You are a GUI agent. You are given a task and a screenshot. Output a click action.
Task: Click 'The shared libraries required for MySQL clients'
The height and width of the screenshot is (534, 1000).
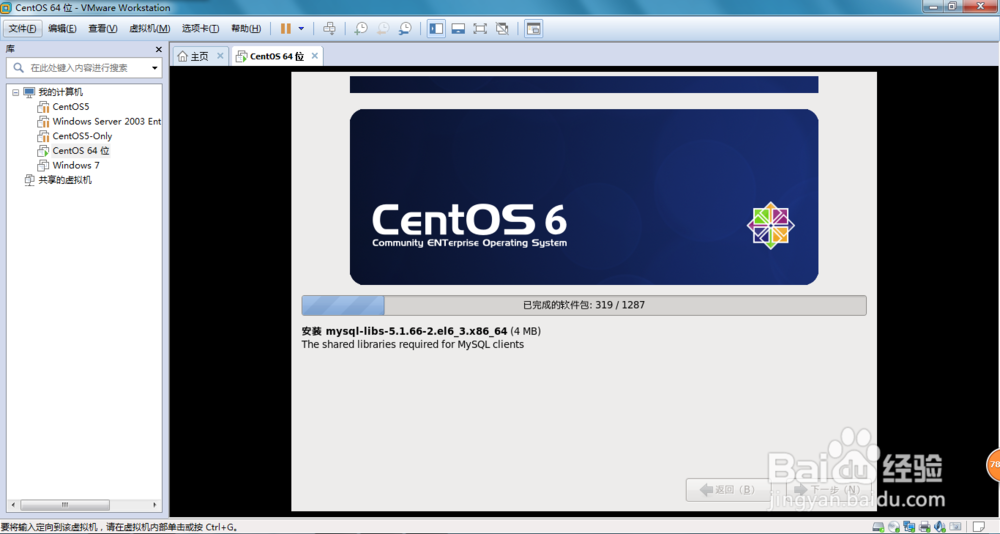click(413, 345)
